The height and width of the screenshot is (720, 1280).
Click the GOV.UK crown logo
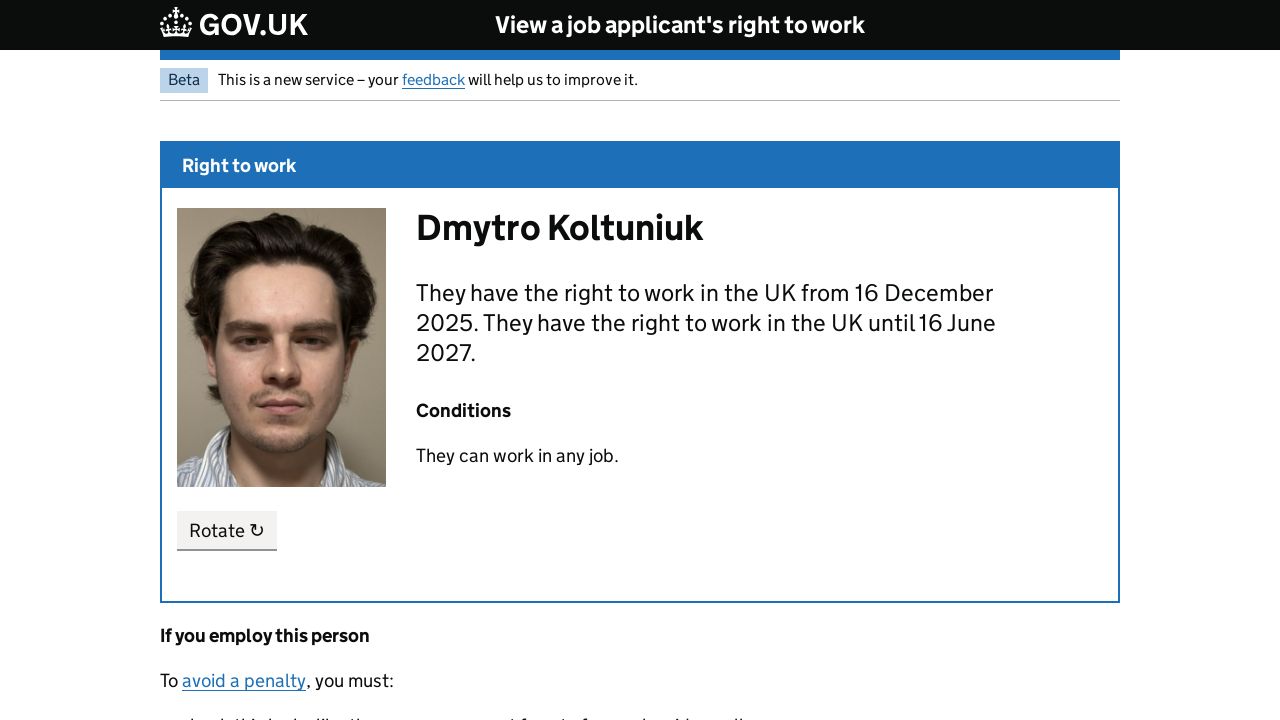(x=176, y=23)
